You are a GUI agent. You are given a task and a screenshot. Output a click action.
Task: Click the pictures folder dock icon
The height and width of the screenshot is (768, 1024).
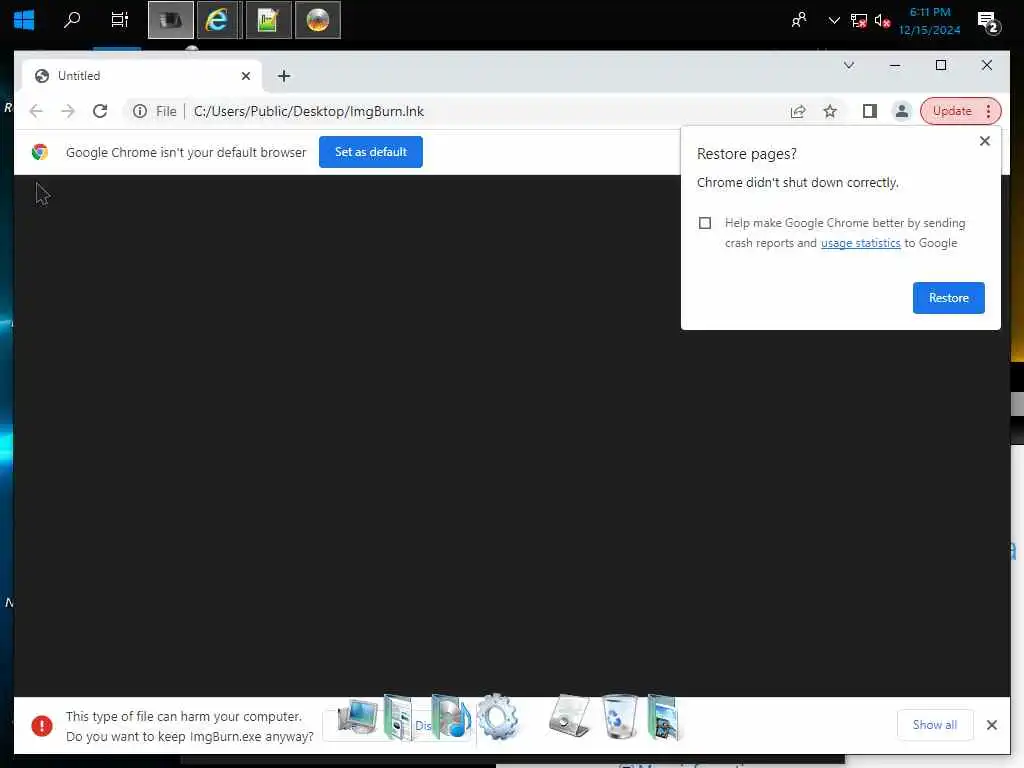tap(664, 718)
